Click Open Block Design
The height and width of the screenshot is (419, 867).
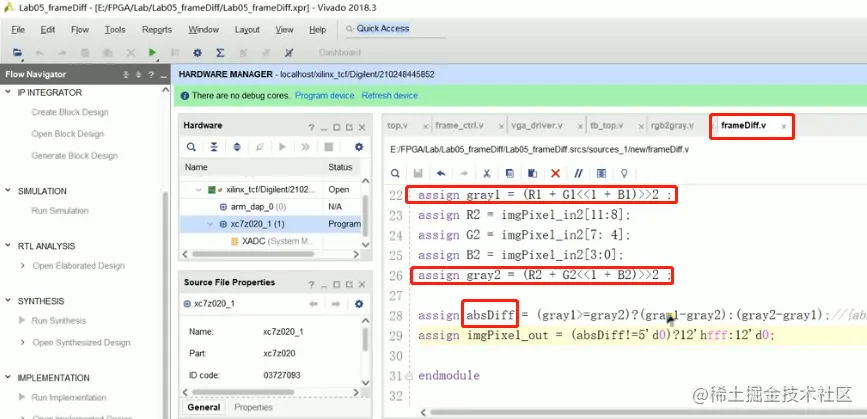tap(67, 134)
